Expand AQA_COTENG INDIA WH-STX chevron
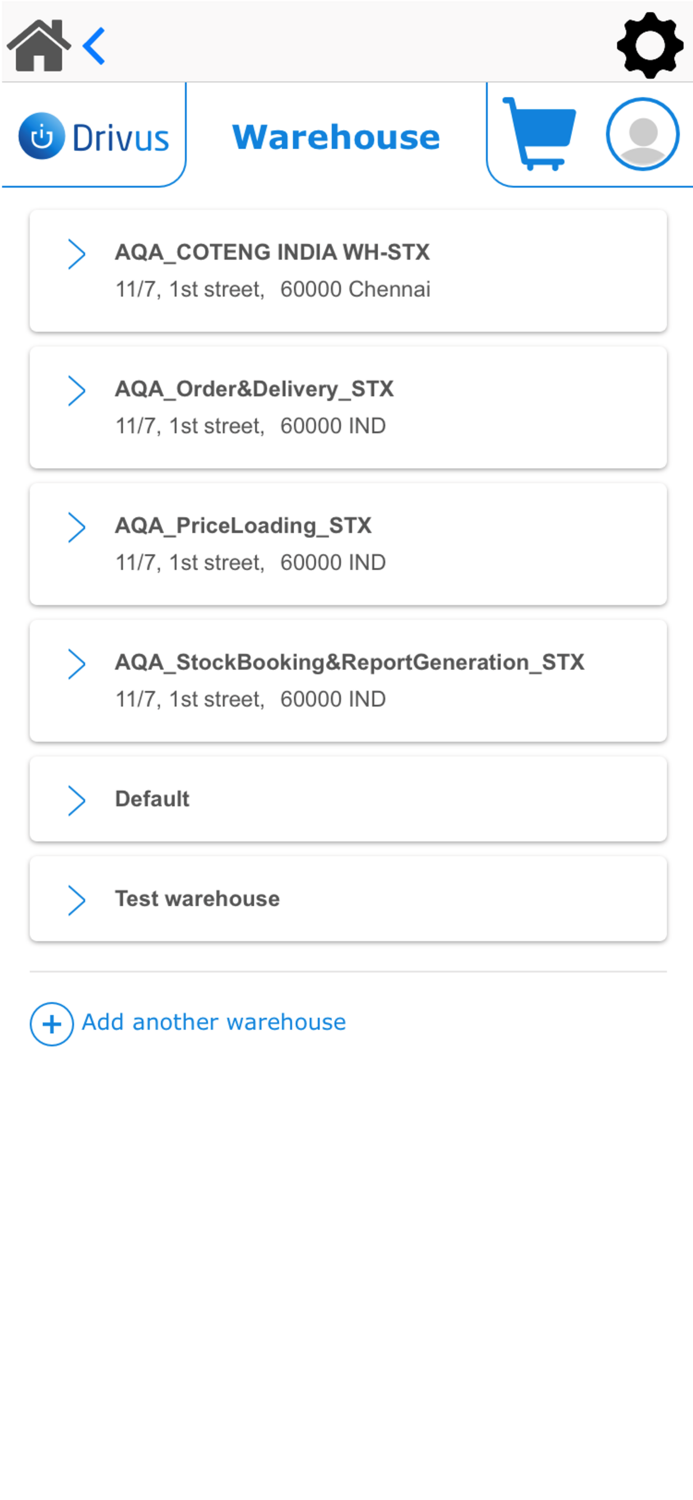The image size is (693, 1500). [x=76, y=254]
